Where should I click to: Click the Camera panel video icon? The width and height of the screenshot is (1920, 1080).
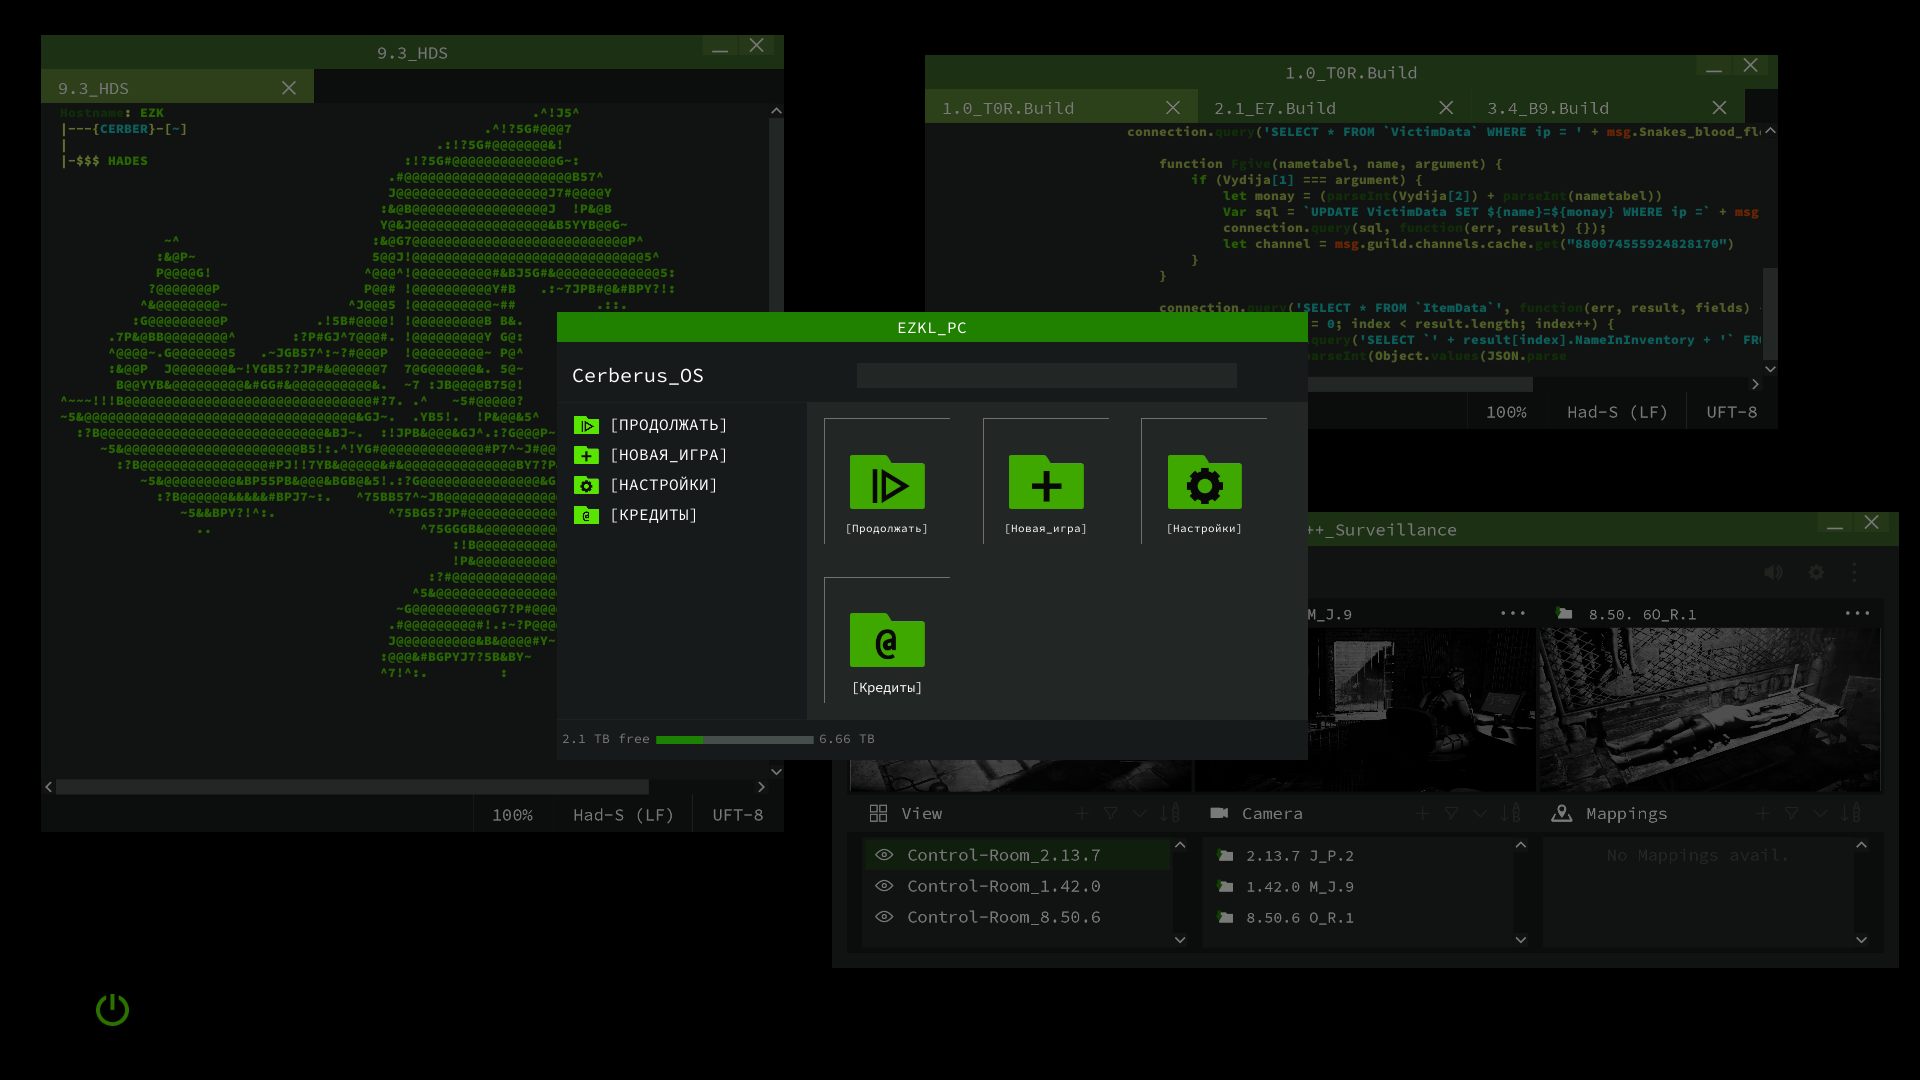1219,813
